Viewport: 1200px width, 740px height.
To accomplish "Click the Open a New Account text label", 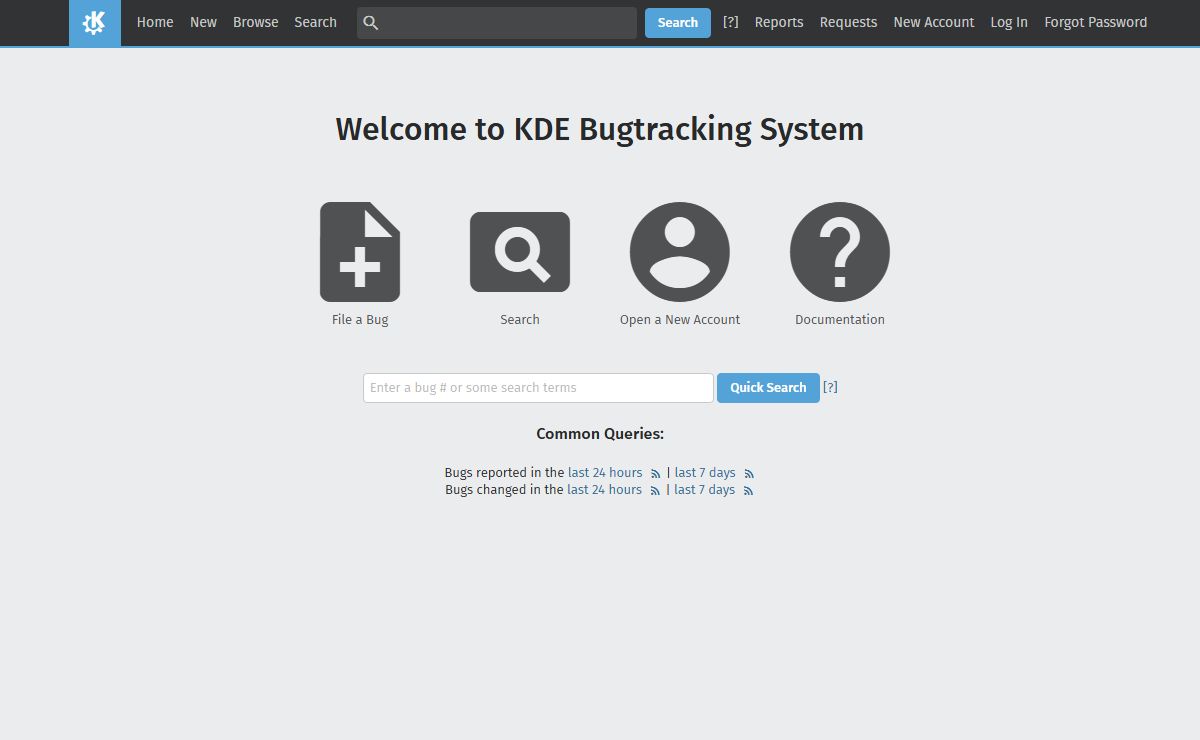I will click(x=680, y=320).
